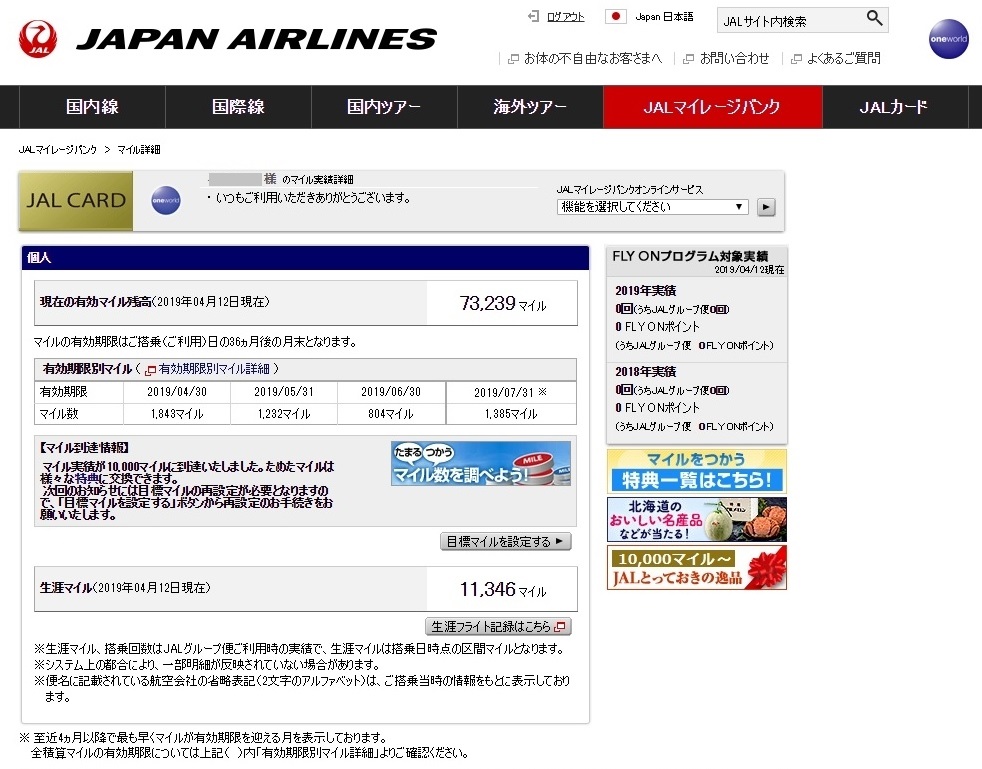Click JALマイレージバンク breadcrumb link

[58, 150]
